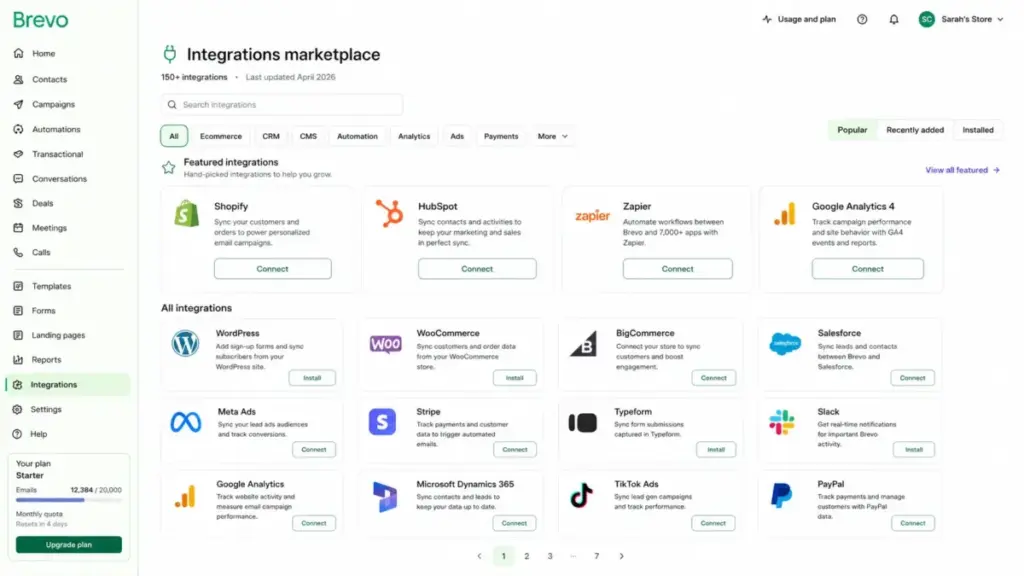
Task: Filter by Ads category
Action: click(x=457, y=136)
